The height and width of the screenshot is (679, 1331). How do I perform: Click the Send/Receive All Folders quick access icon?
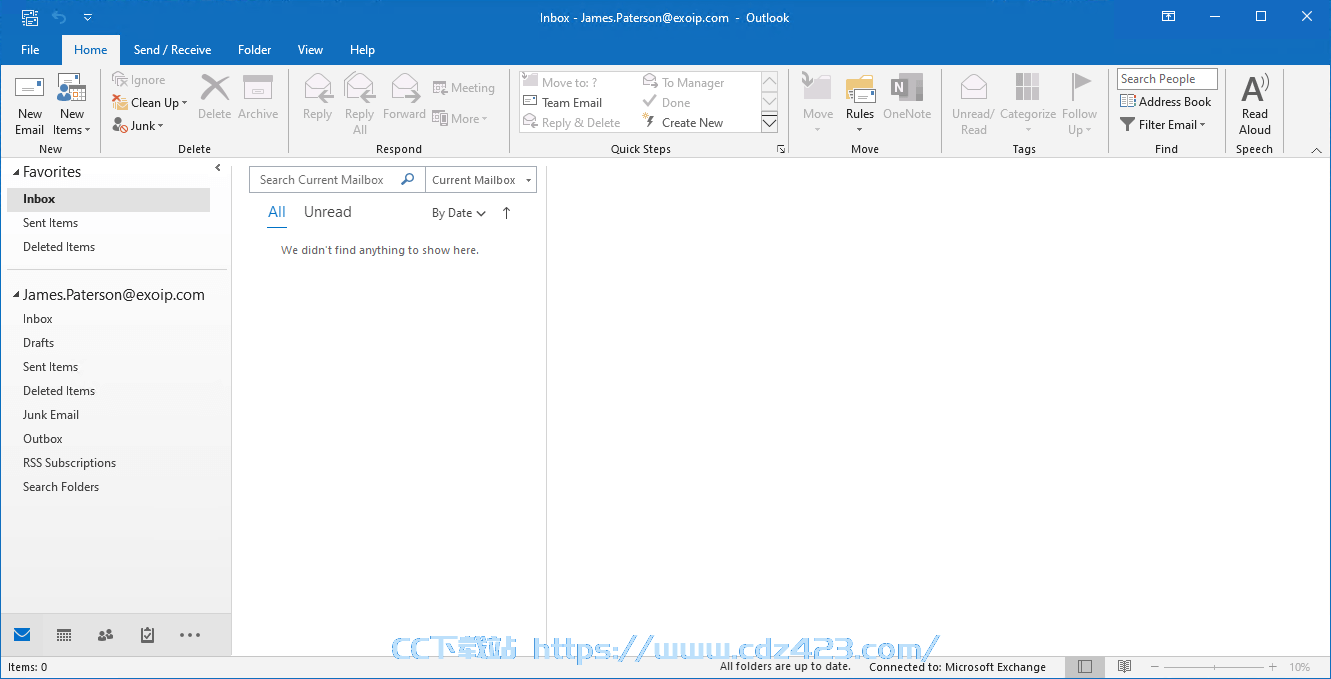pos(30,17)
